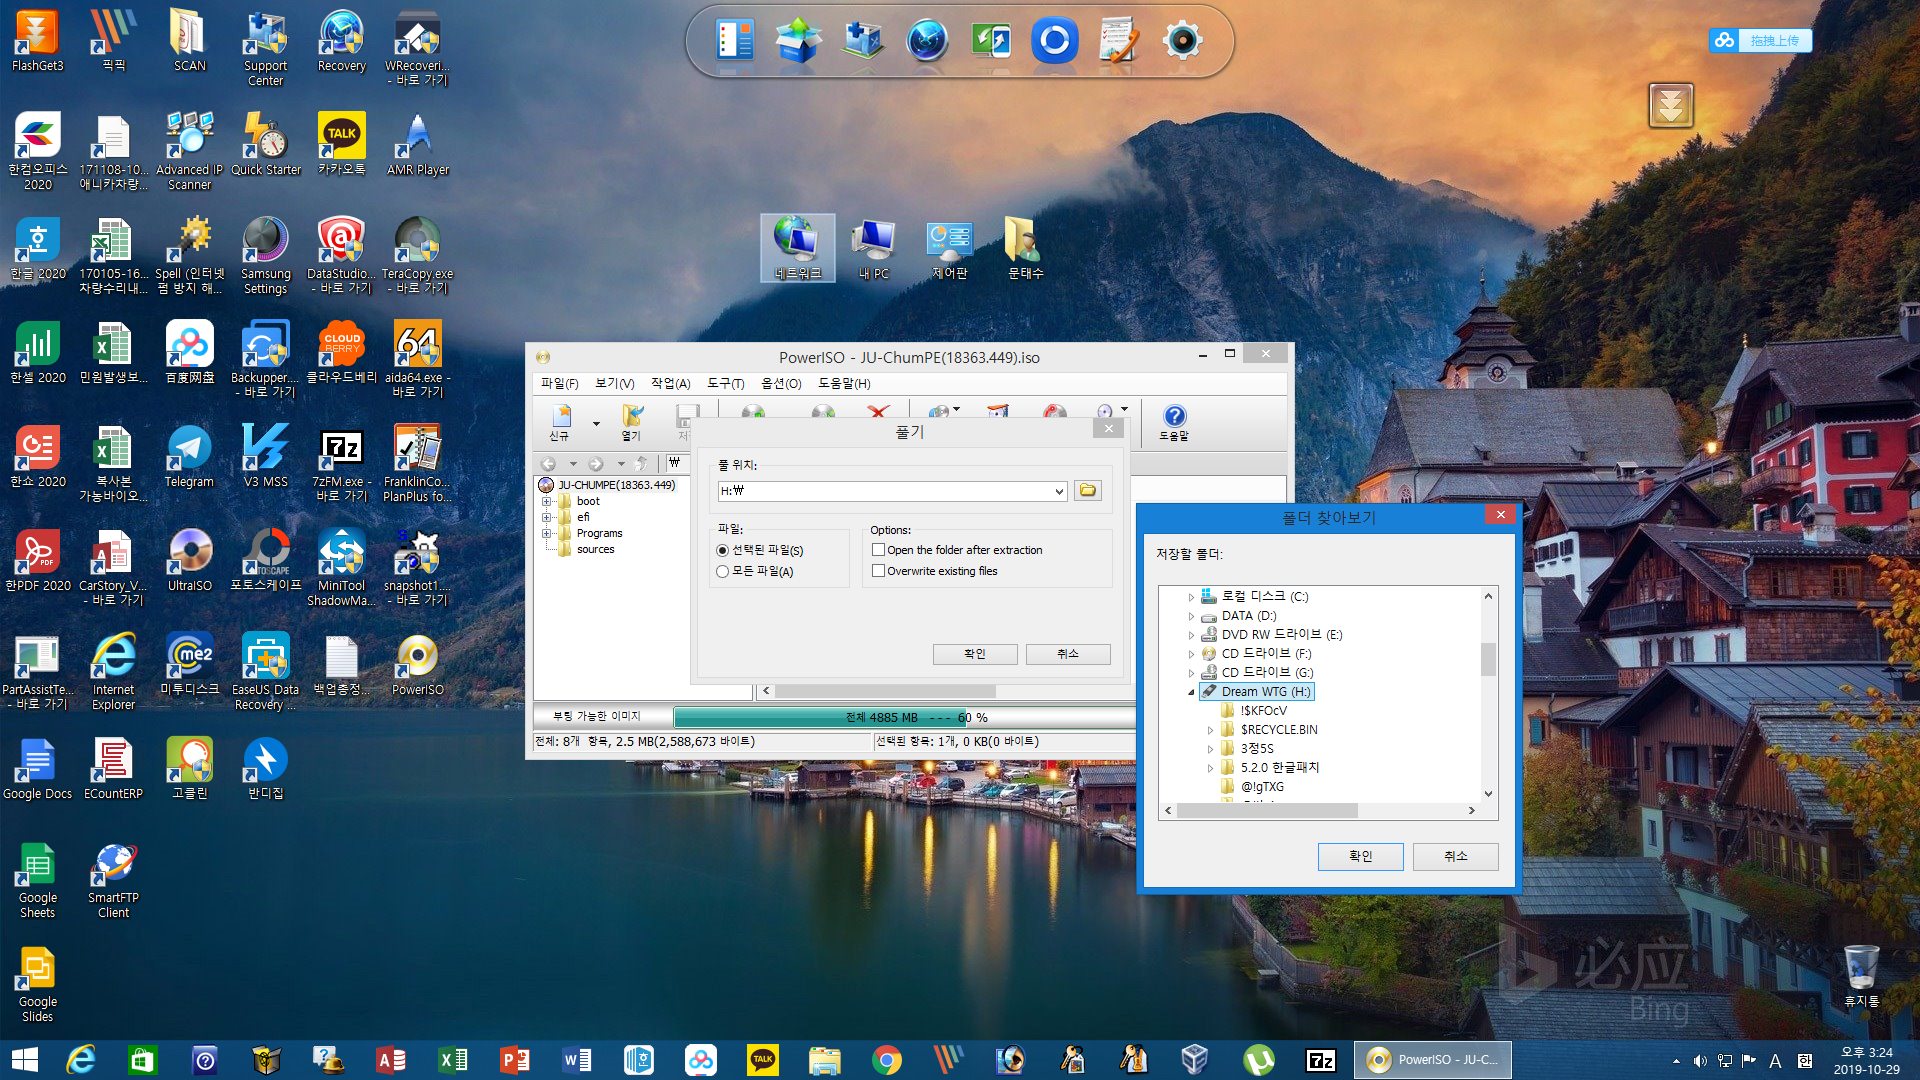
Task: Open 보기(V) menu in PowerISO
Action: click(x=615, y=384)
